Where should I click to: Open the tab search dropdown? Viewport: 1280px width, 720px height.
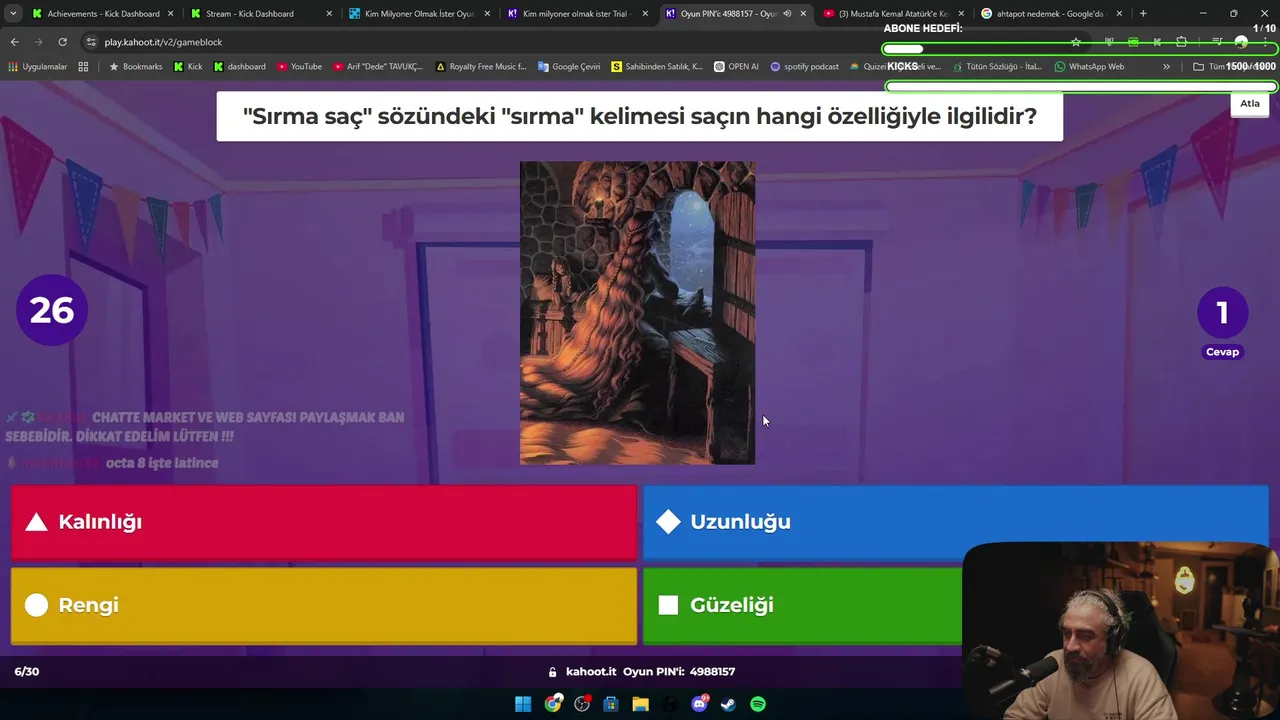pyautogui.click(x=13, y=14)
